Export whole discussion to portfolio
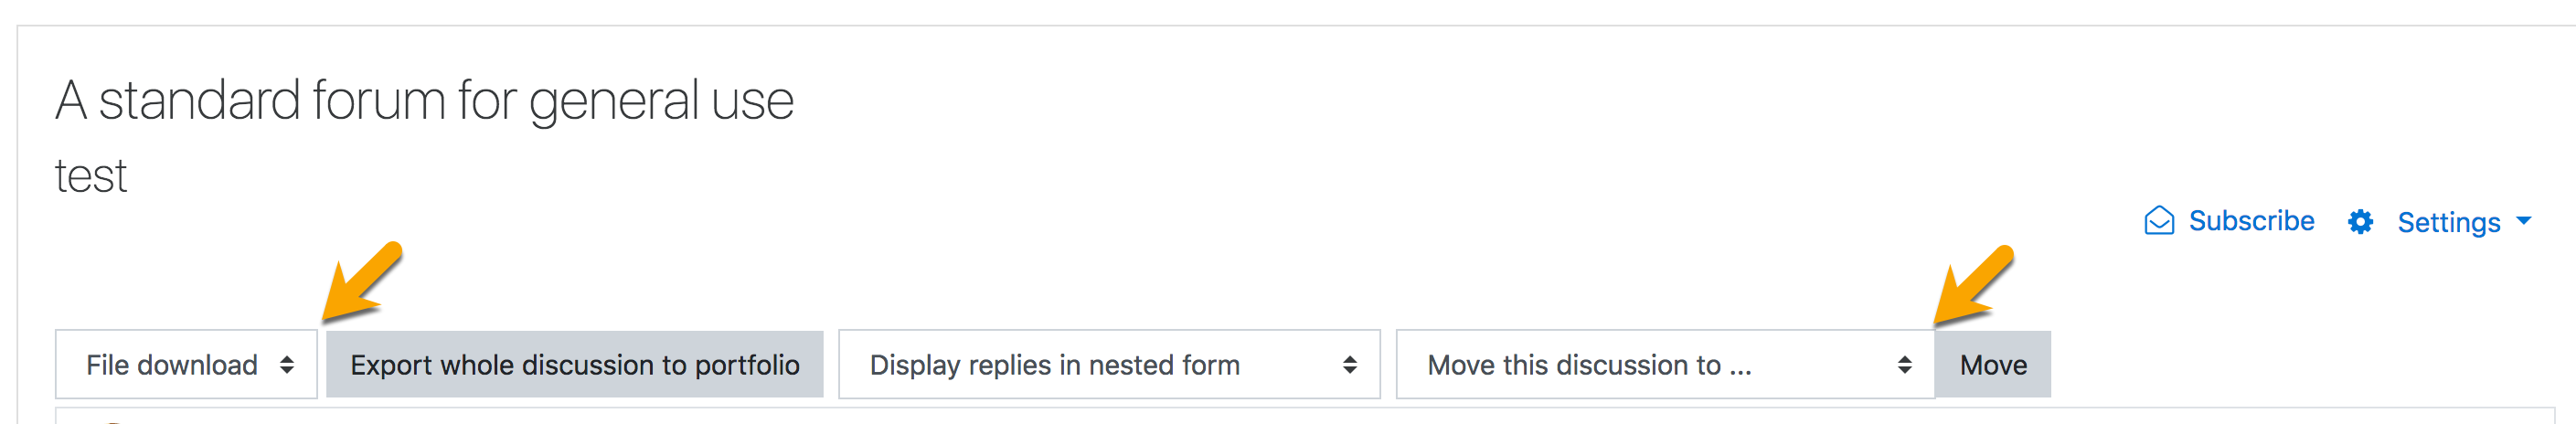Image resolution: width=2576 pixels, height=424 pixels. point(575,365)
